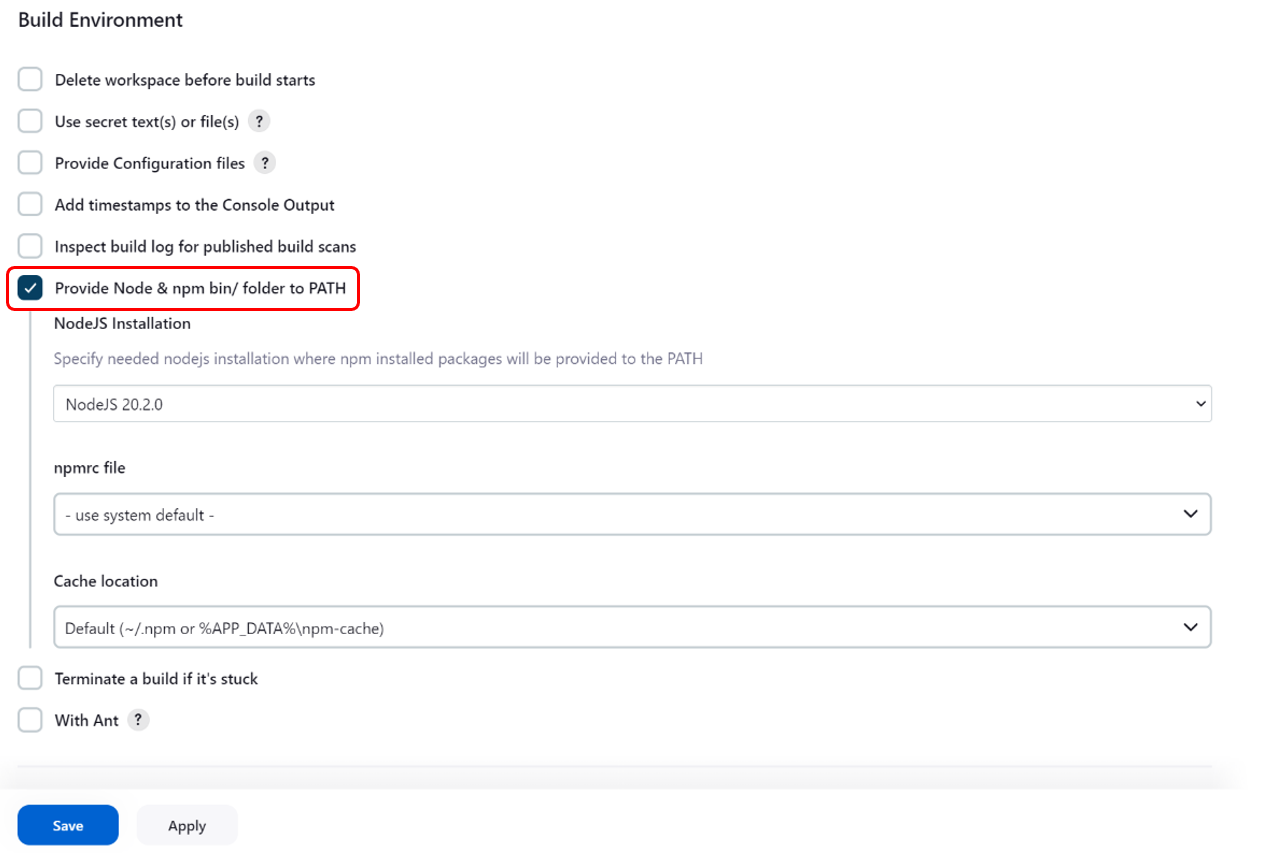Click the 'Inspect build log for published build scans' label
1280x867 pixels.
coord(205,246)
